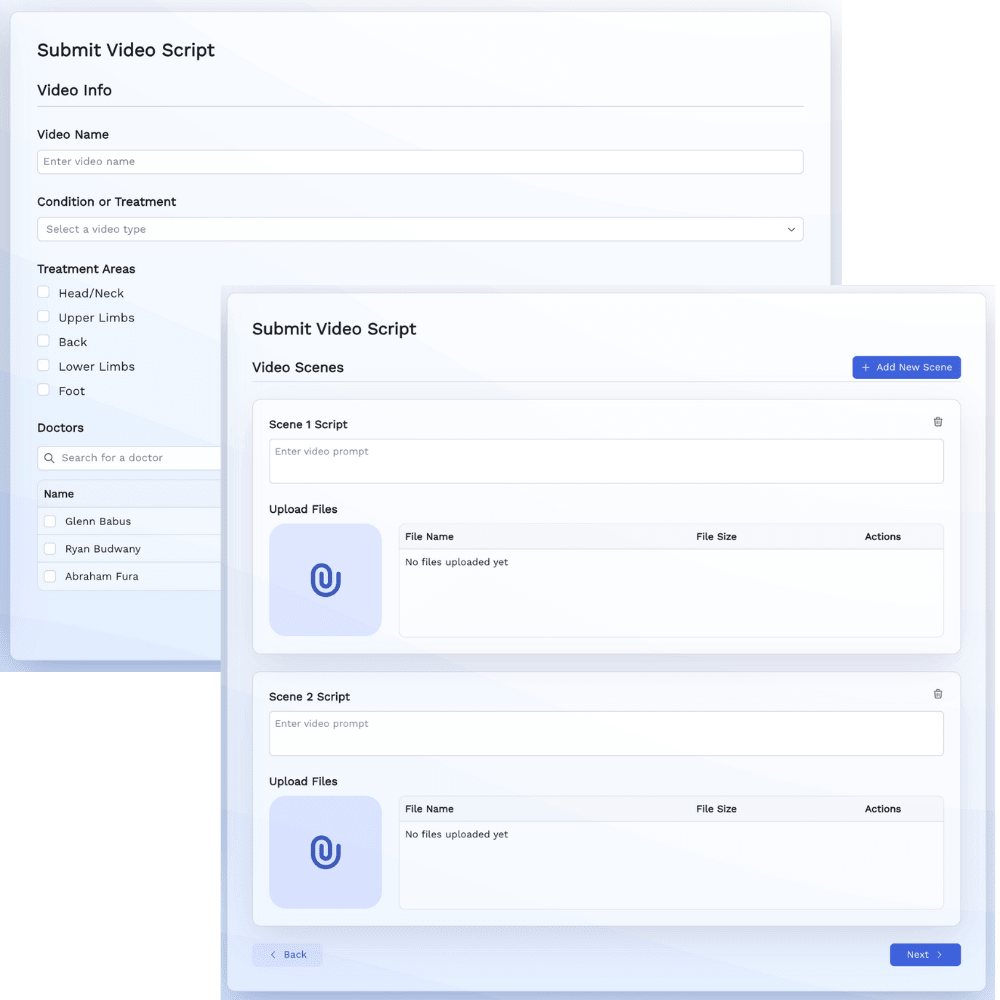Click Scene 2 paperclip upload area
Screen dimensions: 1000x1000
coord(325,852)
